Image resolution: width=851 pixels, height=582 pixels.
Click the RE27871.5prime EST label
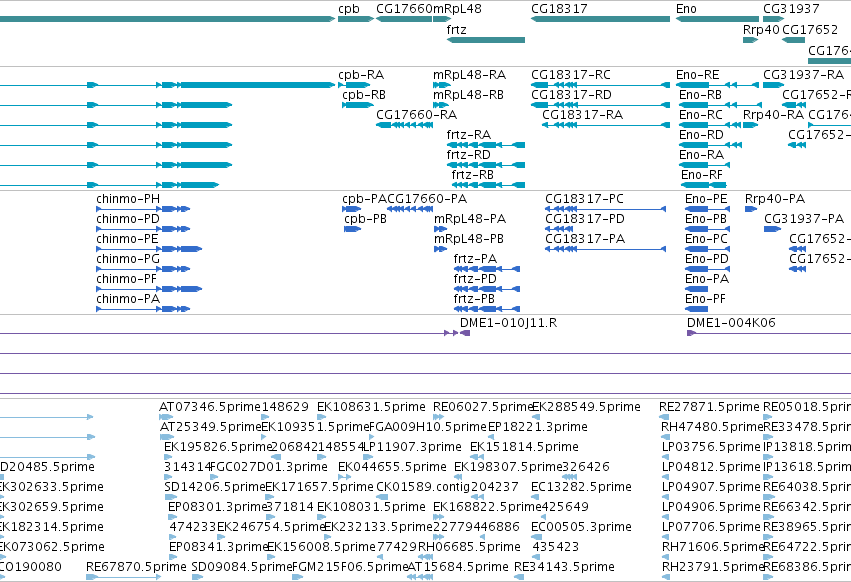(709, 407)
